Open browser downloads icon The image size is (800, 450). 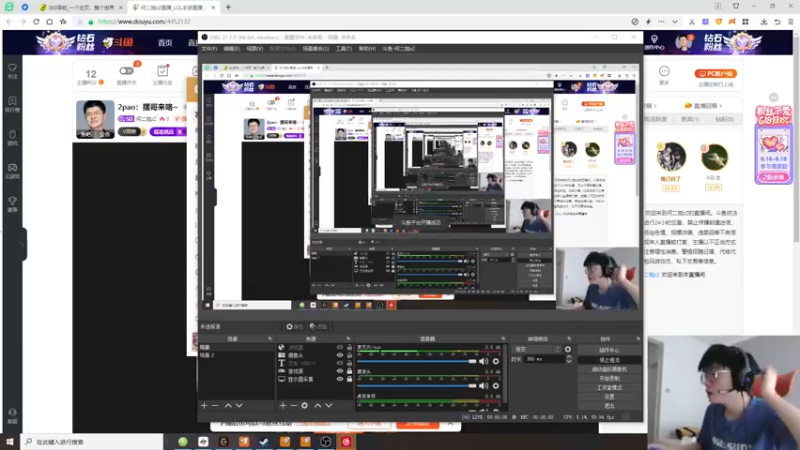click(764, 22)
